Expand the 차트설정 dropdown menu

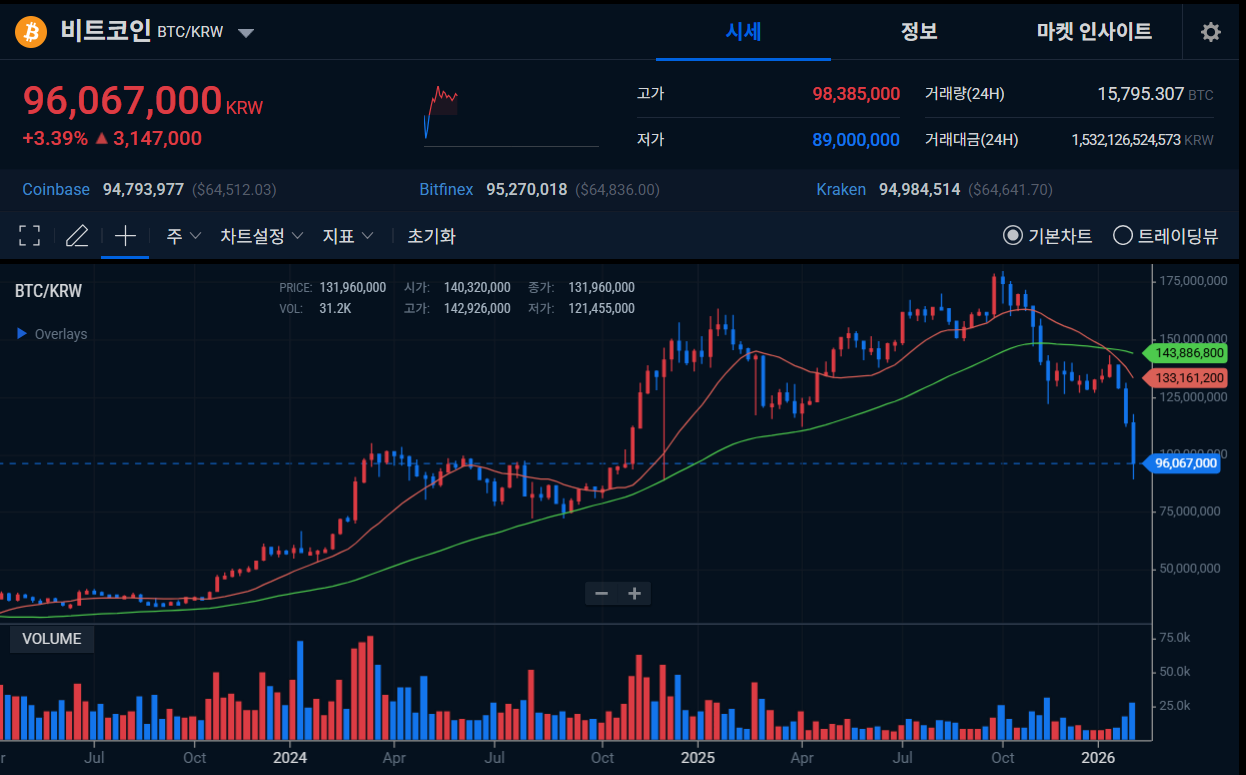tap(261, 236)
